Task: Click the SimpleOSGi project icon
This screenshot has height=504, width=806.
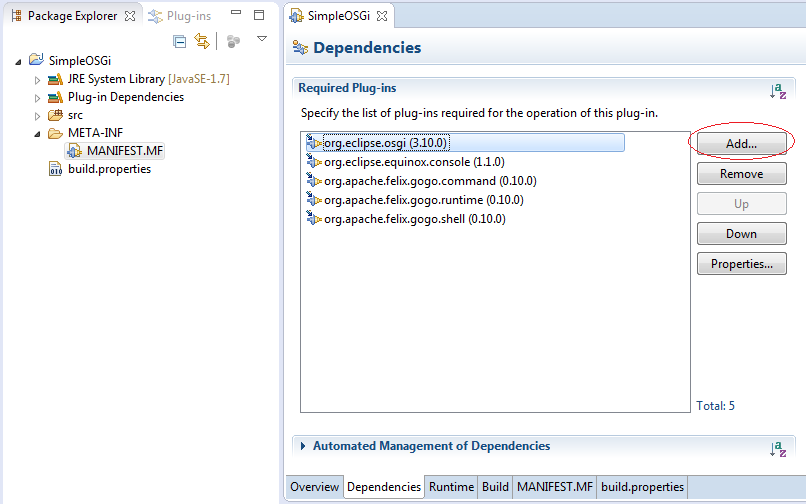Action: (x=36, y=60)
